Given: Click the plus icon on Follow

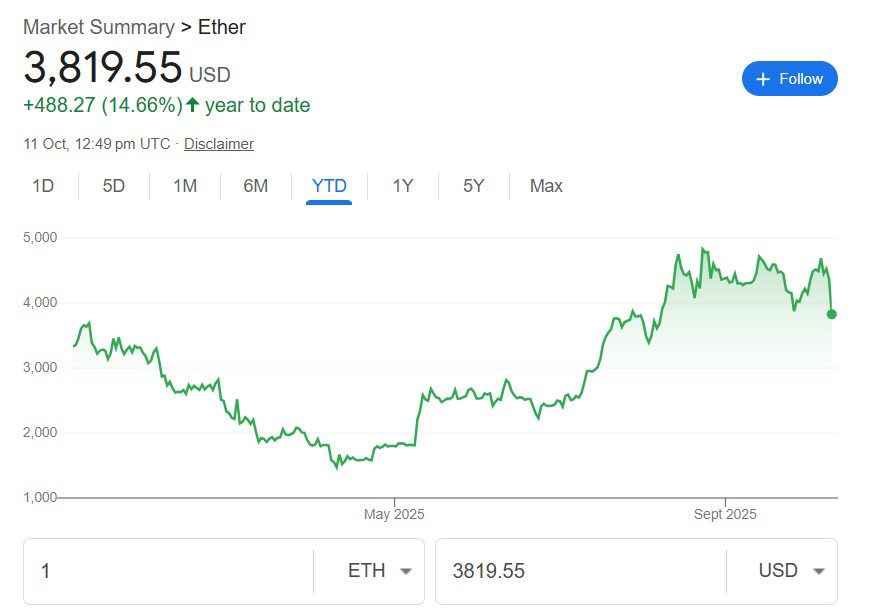Looking at the screenshot, I should (763, 79).
